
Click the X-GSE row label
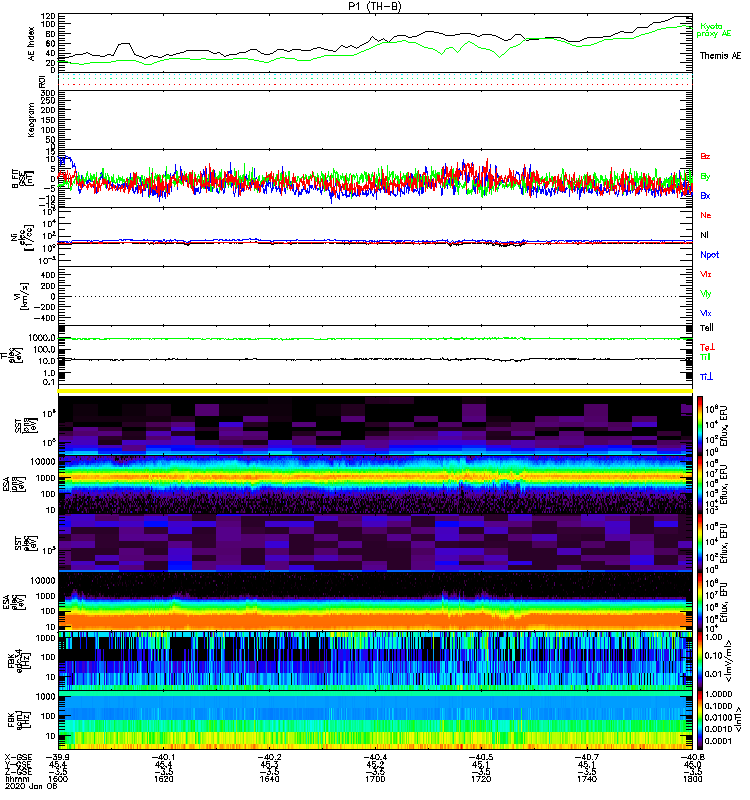[x=16, y=757]
